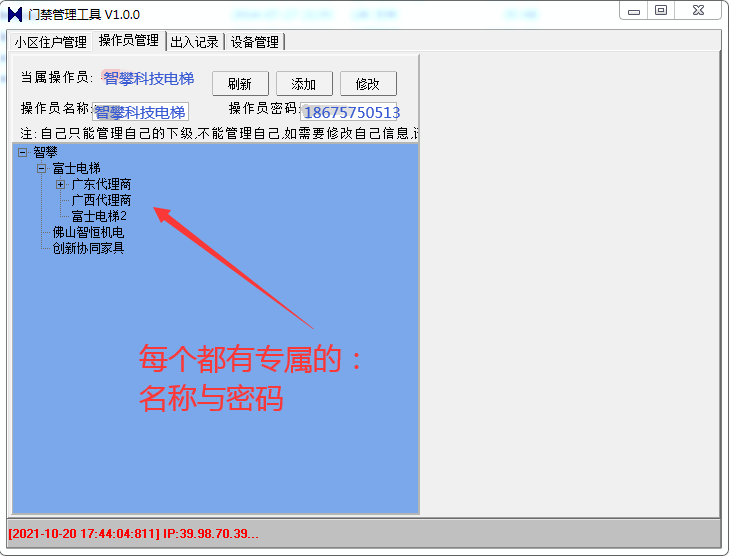
Task: Select the 操作员管理 tab
Action: click(x=129, y=41)
